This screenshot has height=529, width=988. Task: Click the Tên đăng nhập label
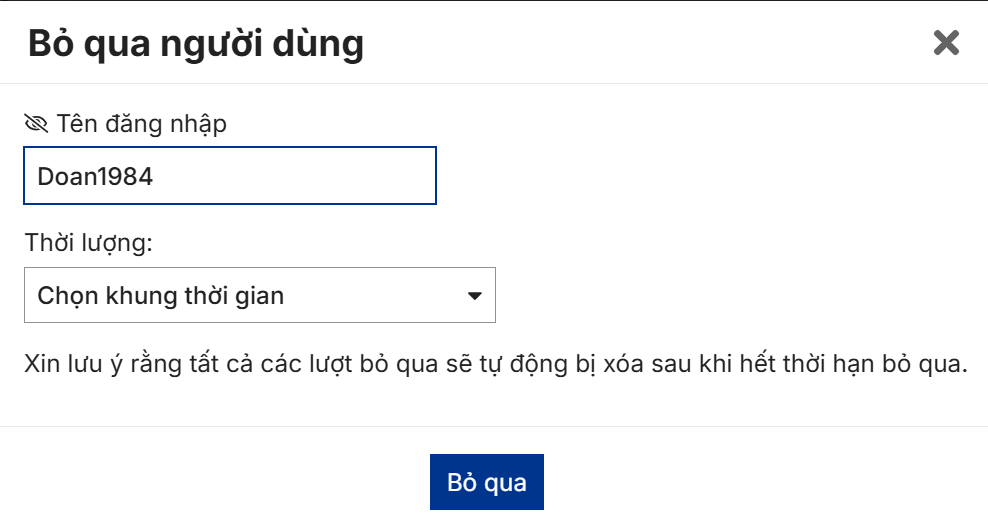(141, 124)
